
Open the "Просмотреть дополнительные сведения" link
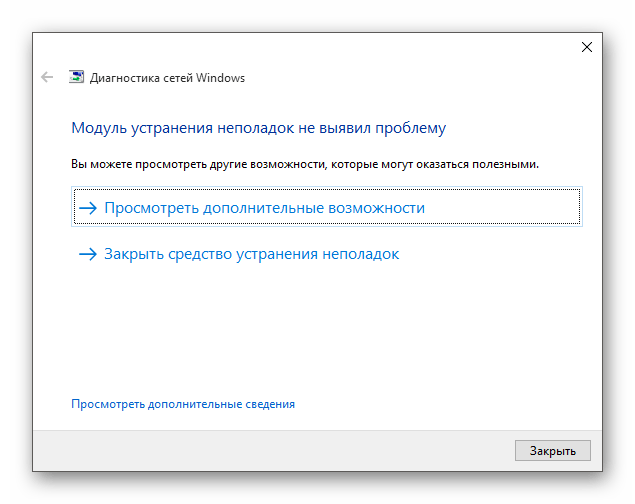pyautogui.click(x=183, y=404)
